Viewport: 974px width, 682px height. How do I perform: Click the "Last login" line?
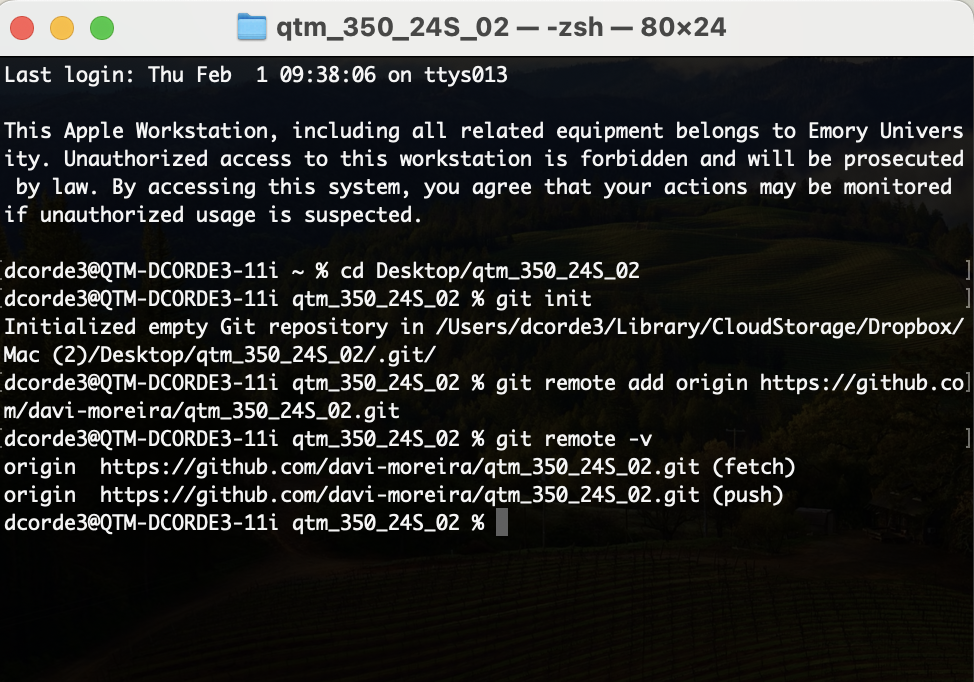coord(256,75)
